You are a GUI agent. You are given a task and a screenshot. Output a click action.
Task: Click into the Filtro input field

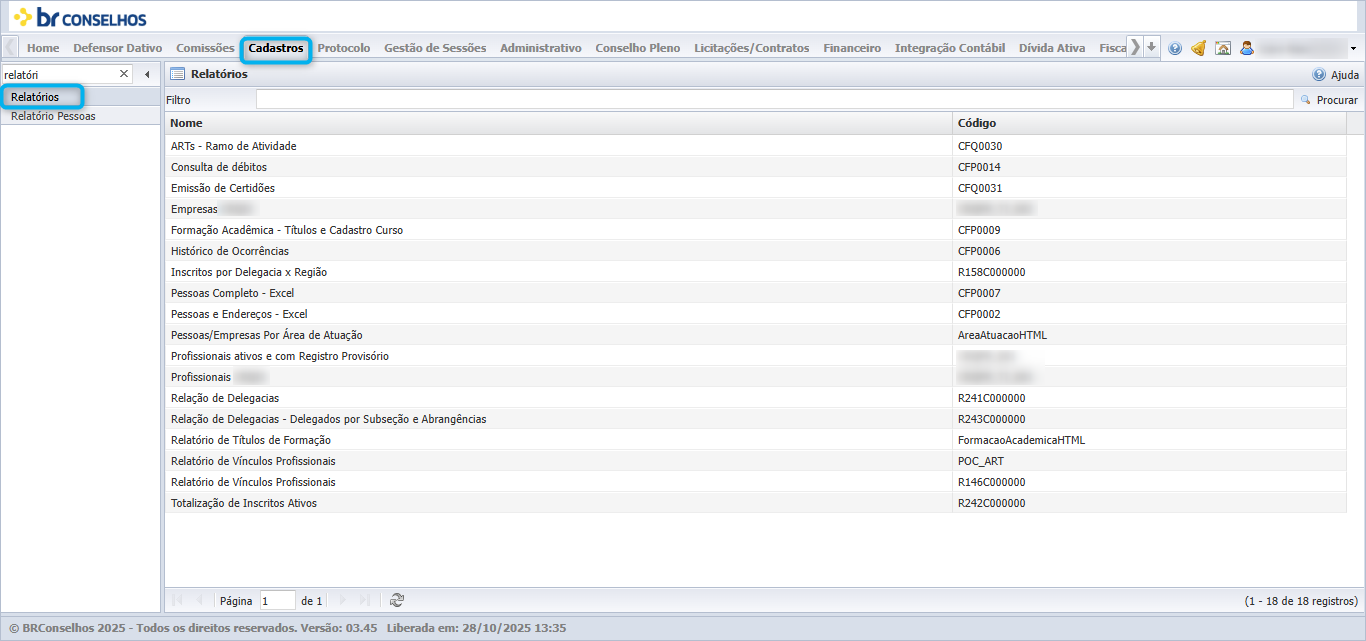click(775, 99)
